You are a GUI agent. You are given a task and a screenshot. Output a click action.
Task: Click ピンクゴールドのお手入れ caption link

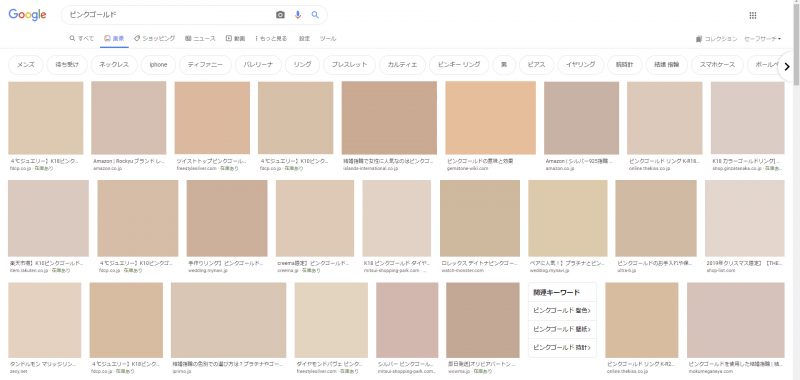click(x=655, y=263)
